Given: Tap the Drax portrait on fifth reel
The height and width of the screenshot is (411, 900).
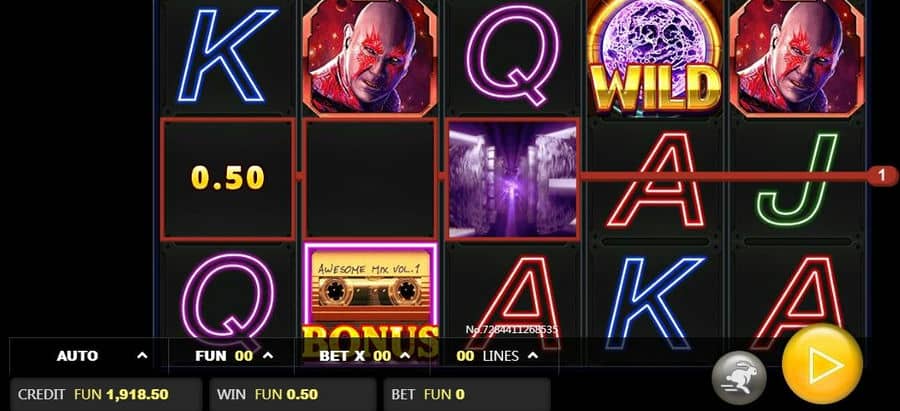Looking at the screenshot, I should [797, 56].
